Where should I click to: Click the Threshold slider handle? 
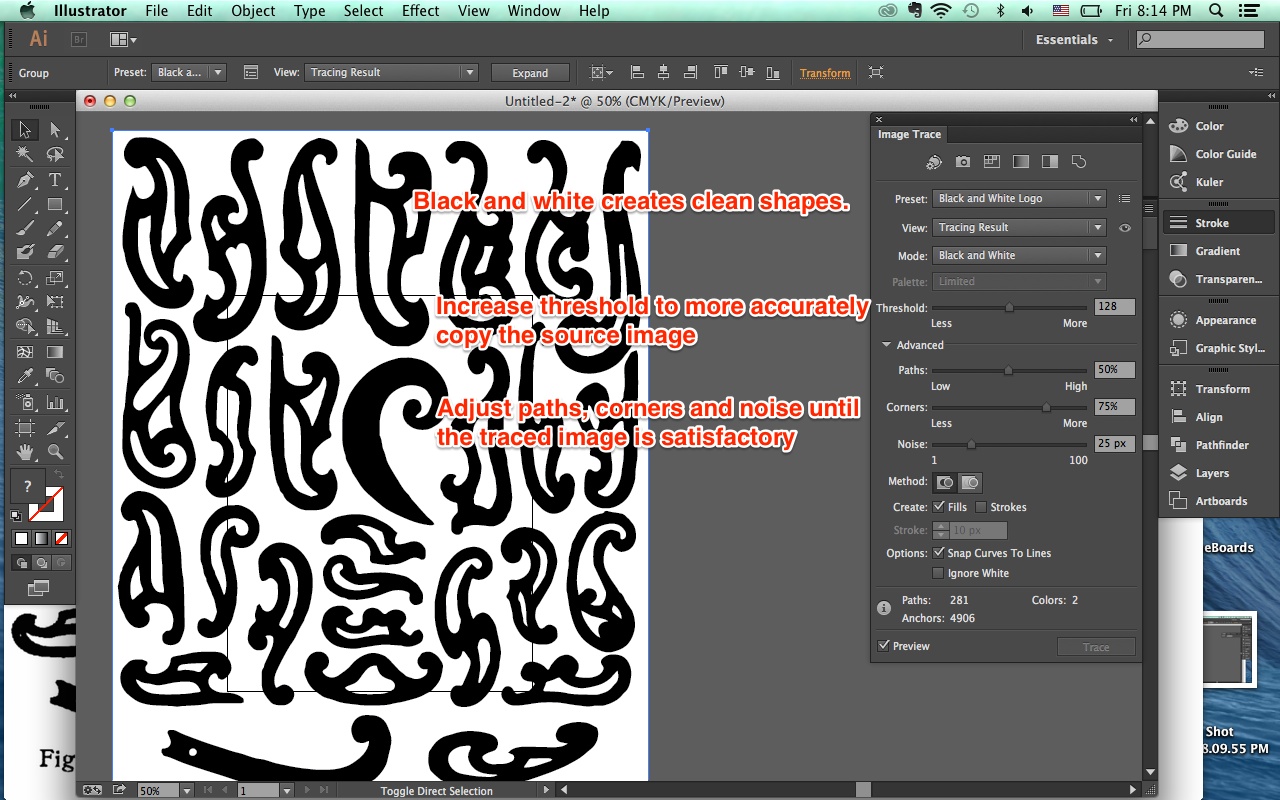(x=1009, y=308)
